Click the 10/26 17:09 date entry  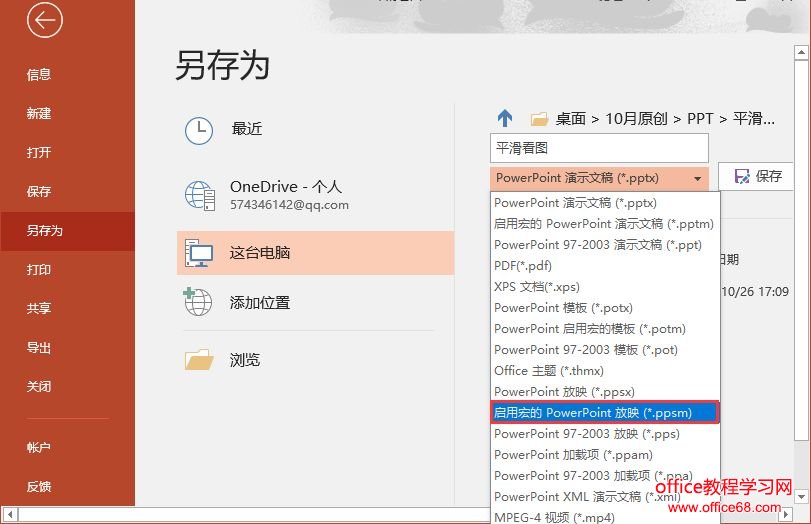click(x=755, y=292)
